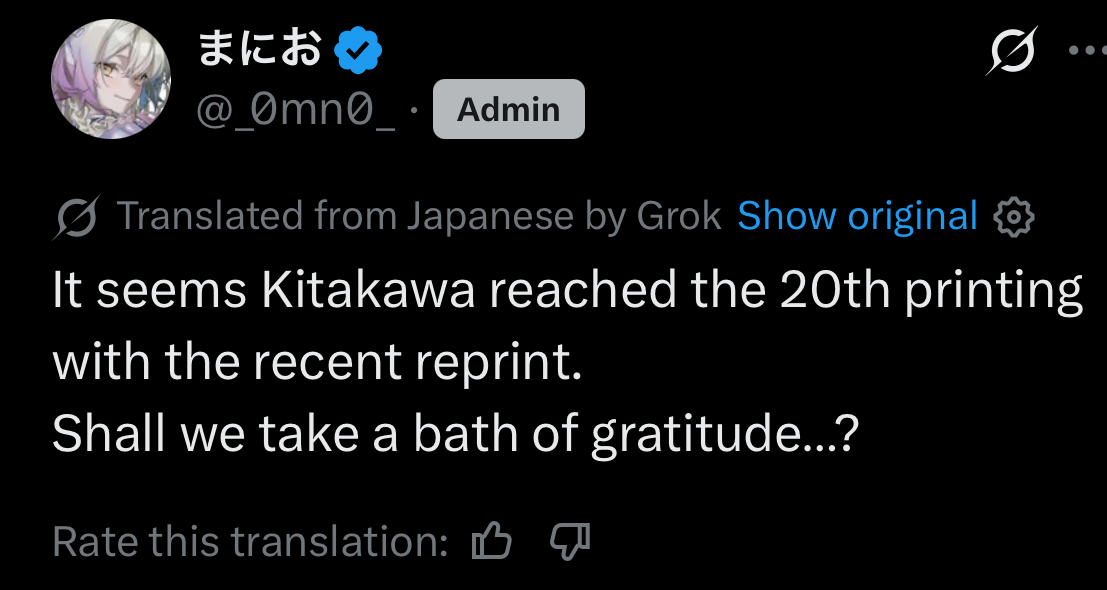
Task: Click the "Rate this translation:" label
Action: pyautogui.click(x=250, y=541)
